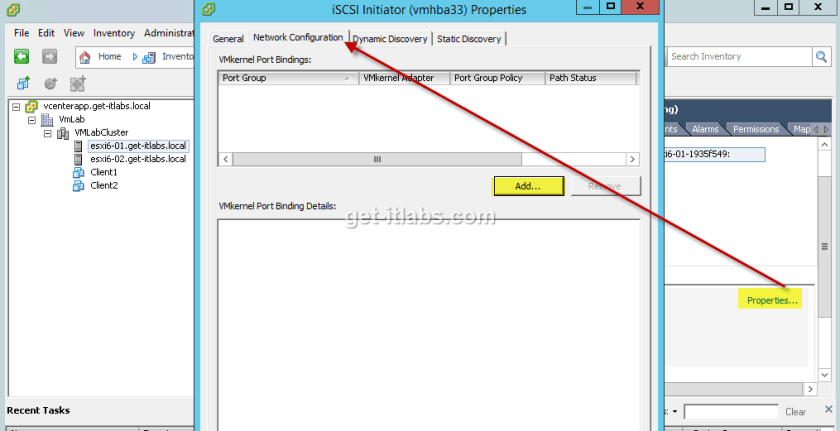Click the breadcrumb arrow after Home
The height and width of the screenshot is (431, 840).
135,57
